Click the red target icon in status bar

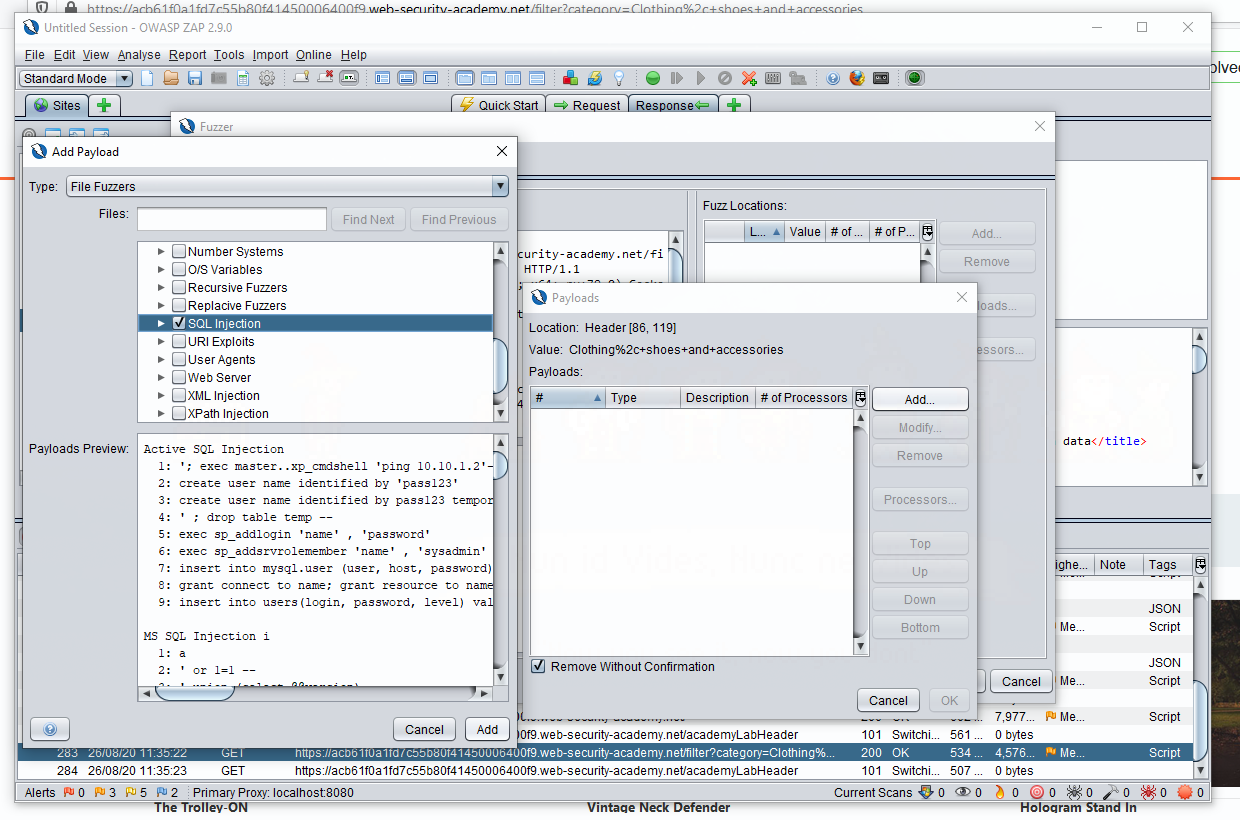click(x=1037, y=792)
